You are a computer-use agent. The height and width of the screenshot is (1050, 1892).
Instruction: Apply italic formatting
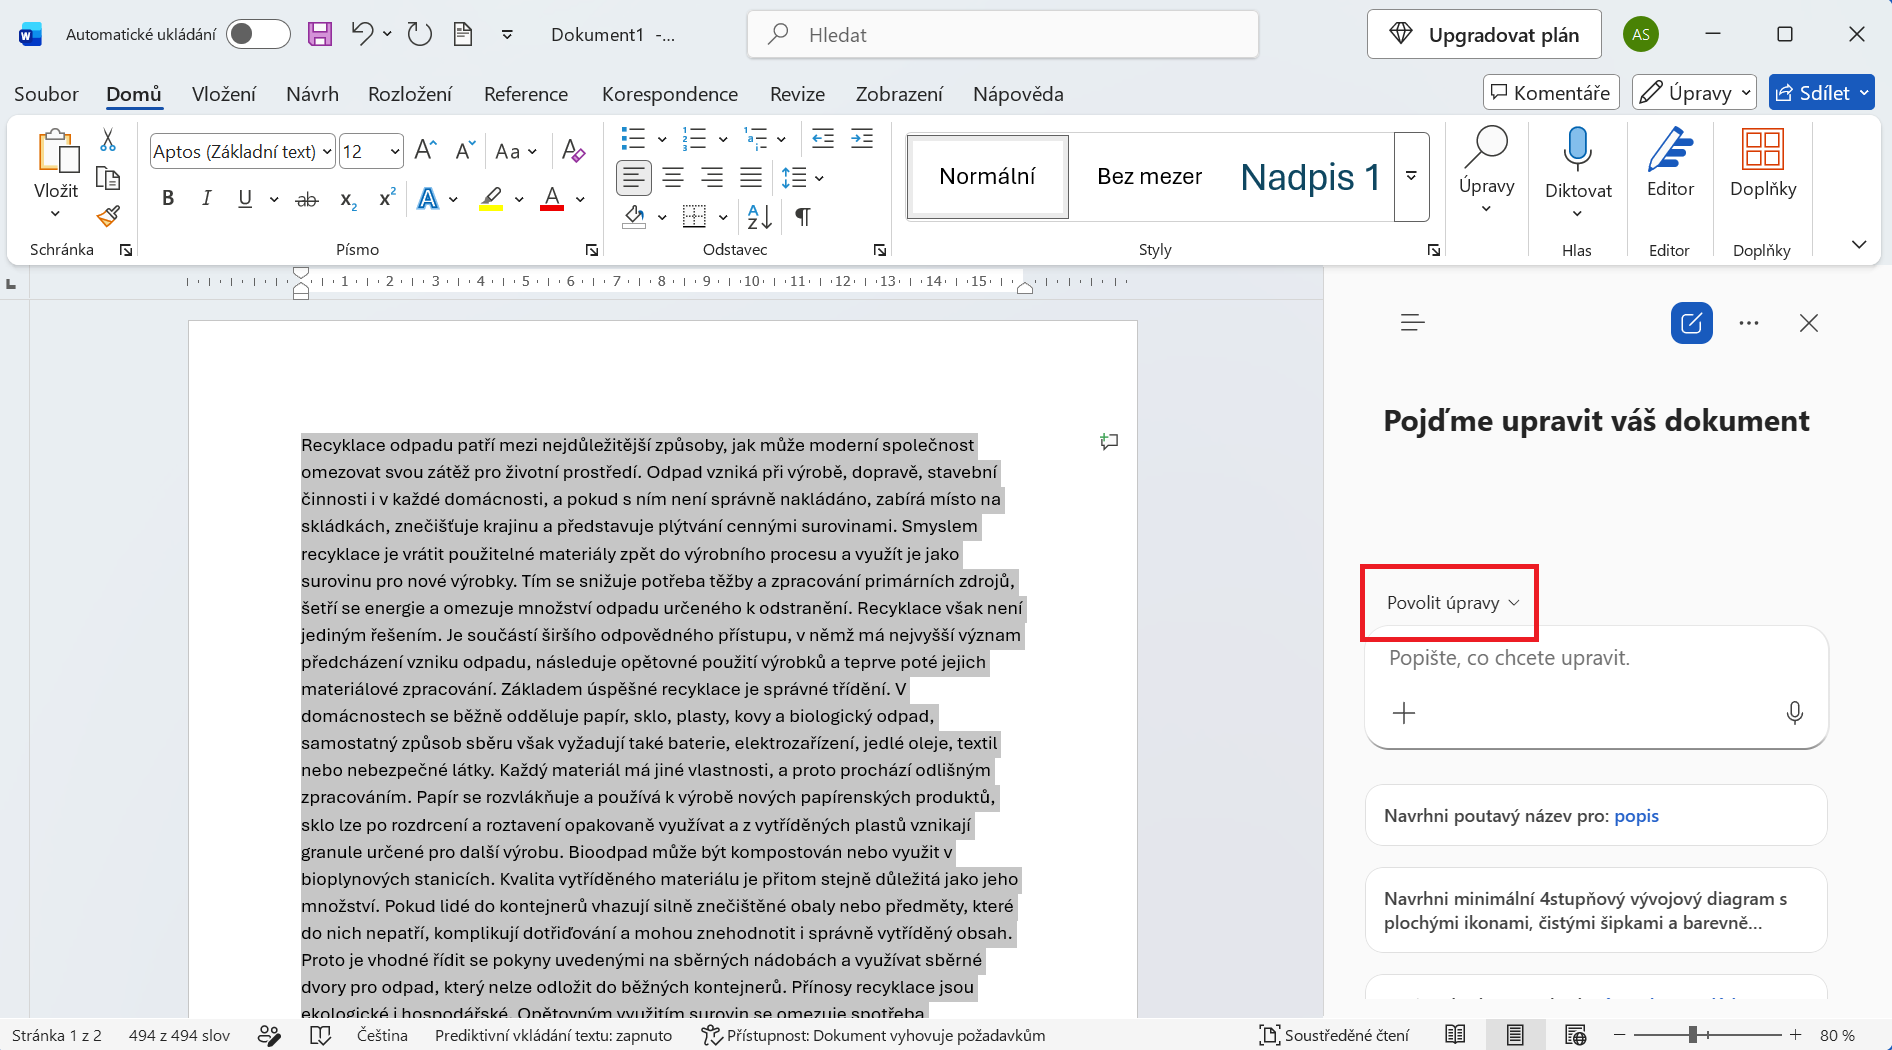point(206,198)
